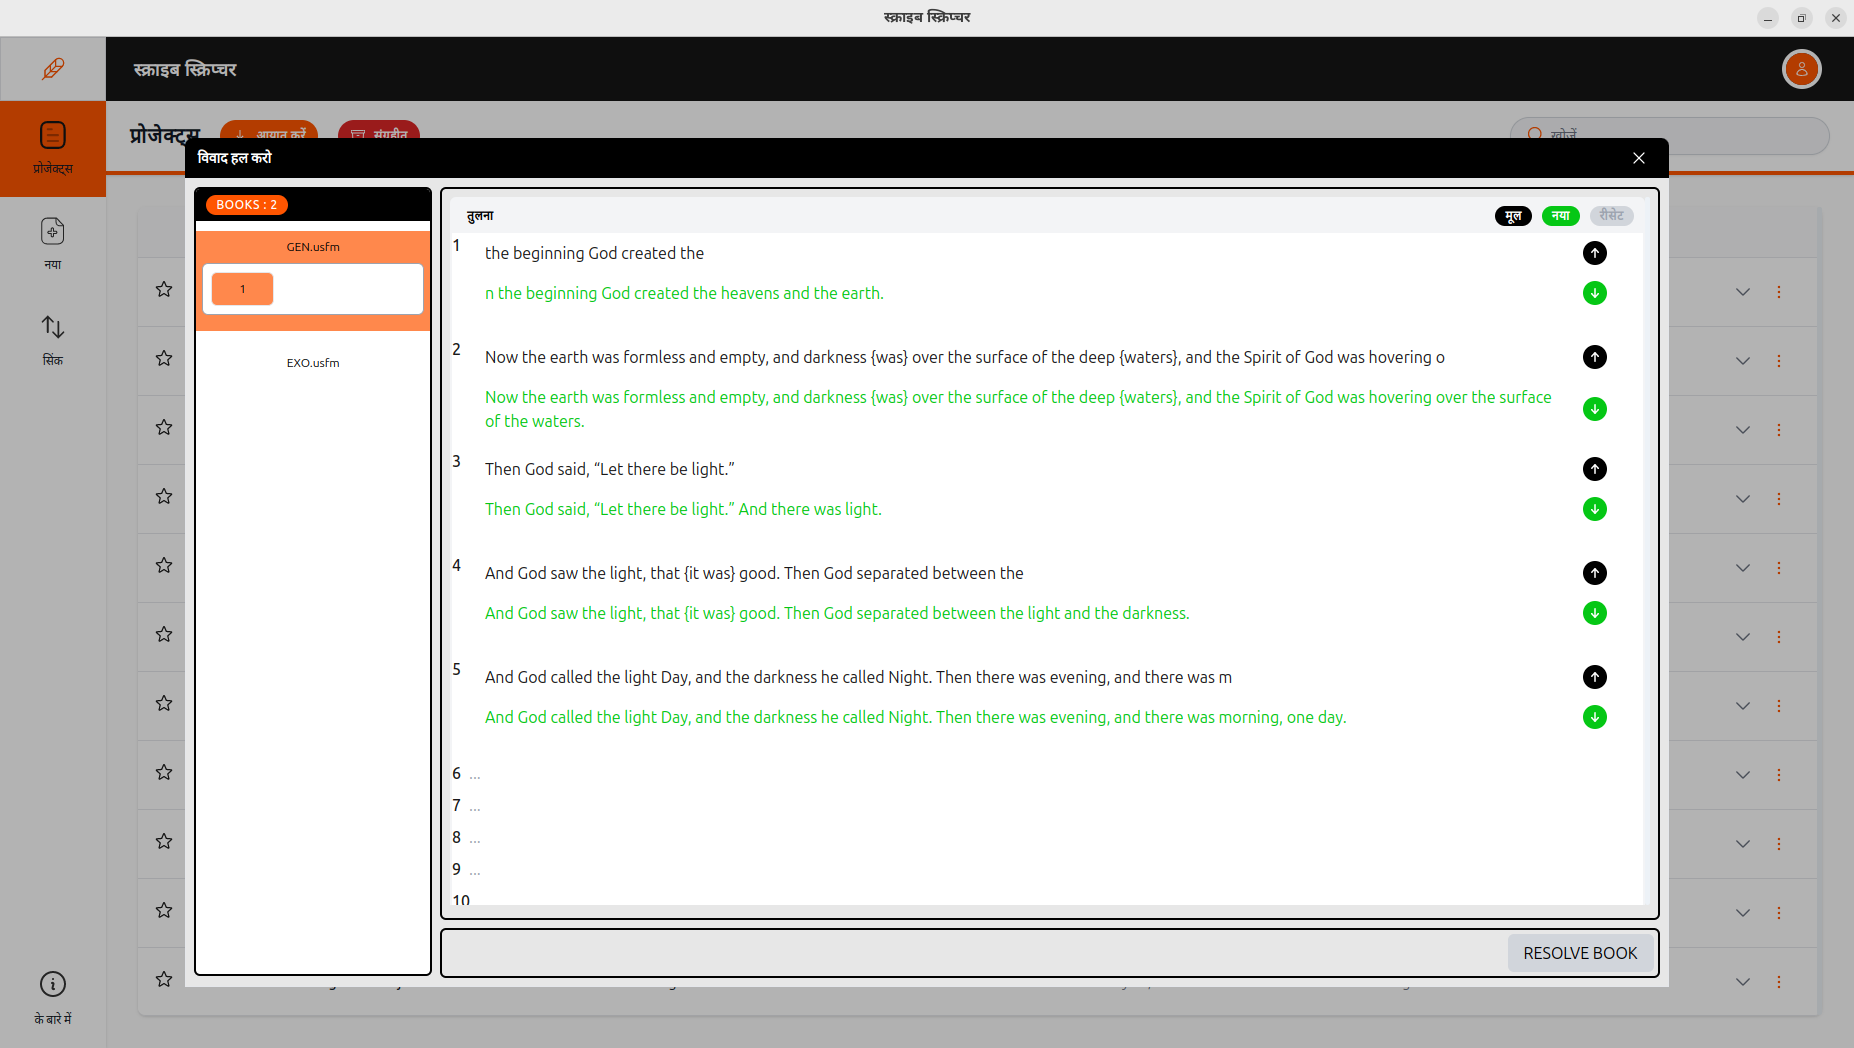Toggle the black original-all pill
Image resolution: width=1854 pixels, height=1048 pixels.
[x=1512, y=216]
